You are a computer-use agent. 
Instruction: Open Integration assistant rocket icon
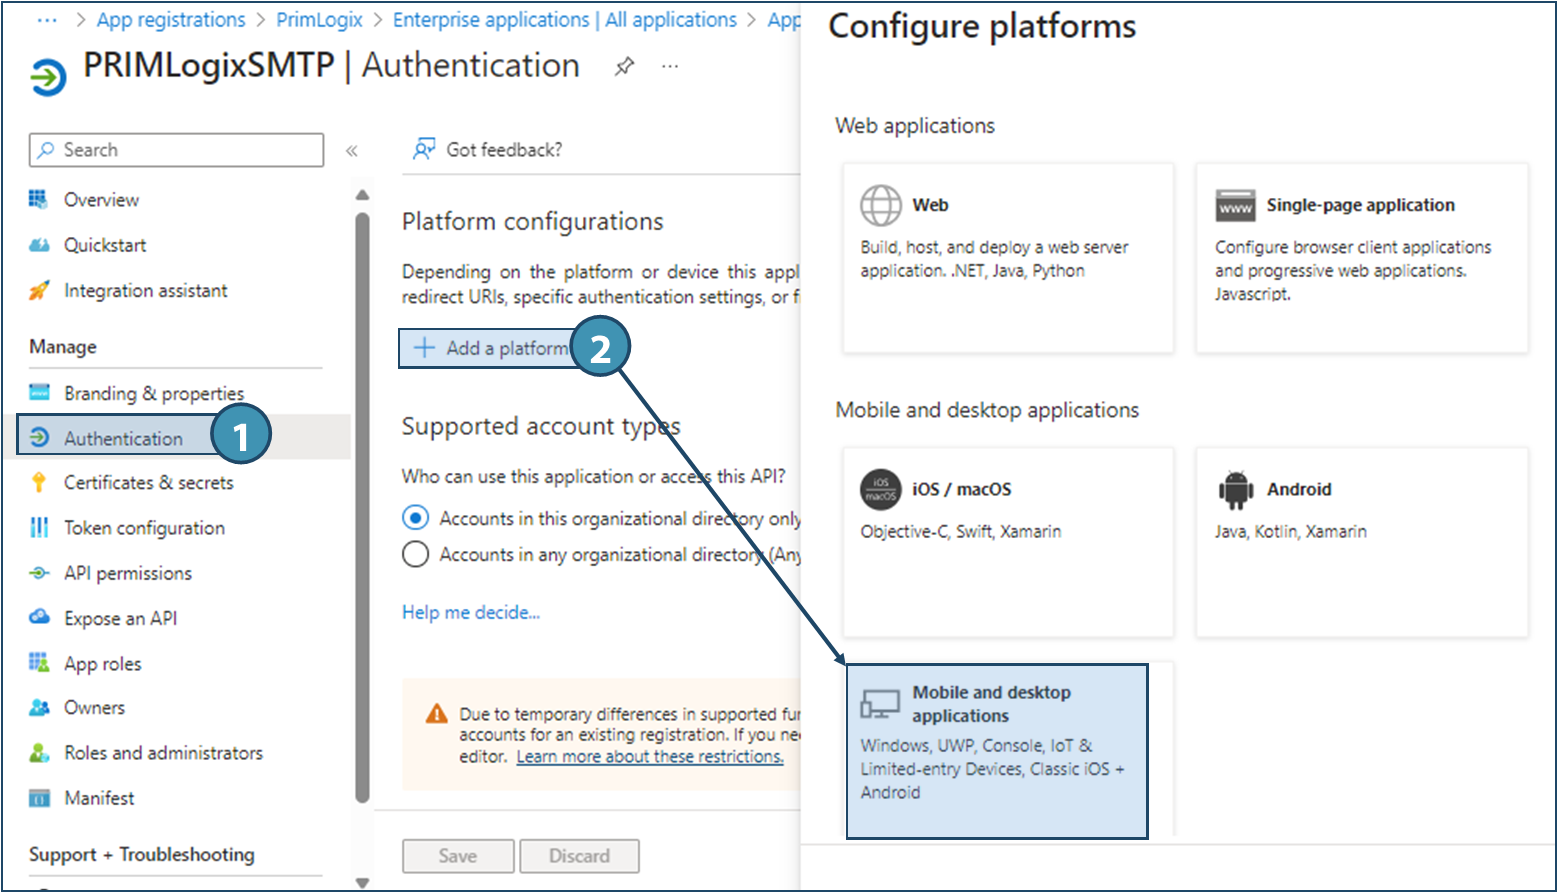(39, 291)
